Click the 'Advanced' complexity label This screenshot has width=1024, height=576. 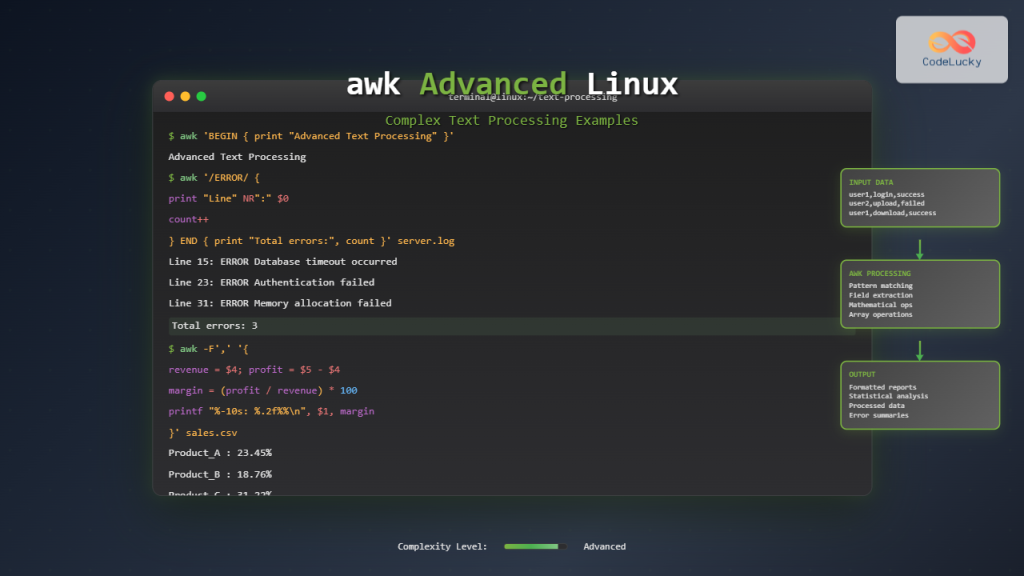pyautogui.click(x=605, y=546)
